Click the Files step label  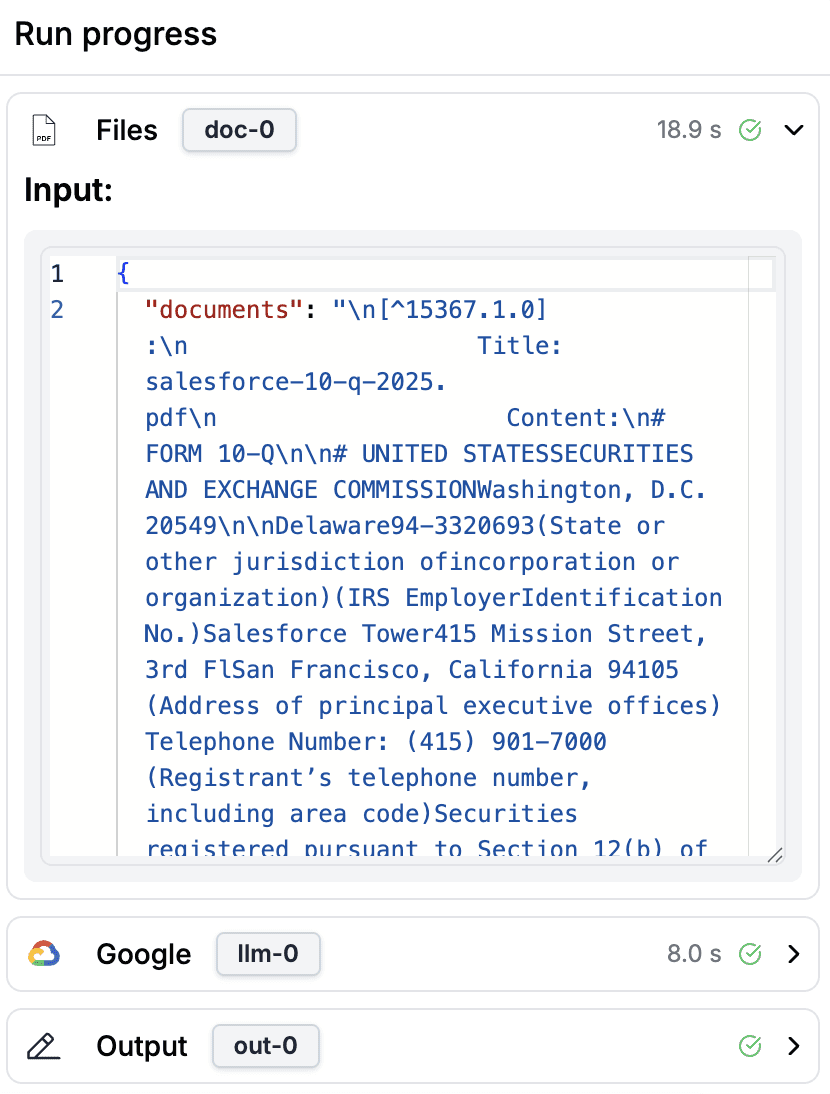[x=127, y=130]
